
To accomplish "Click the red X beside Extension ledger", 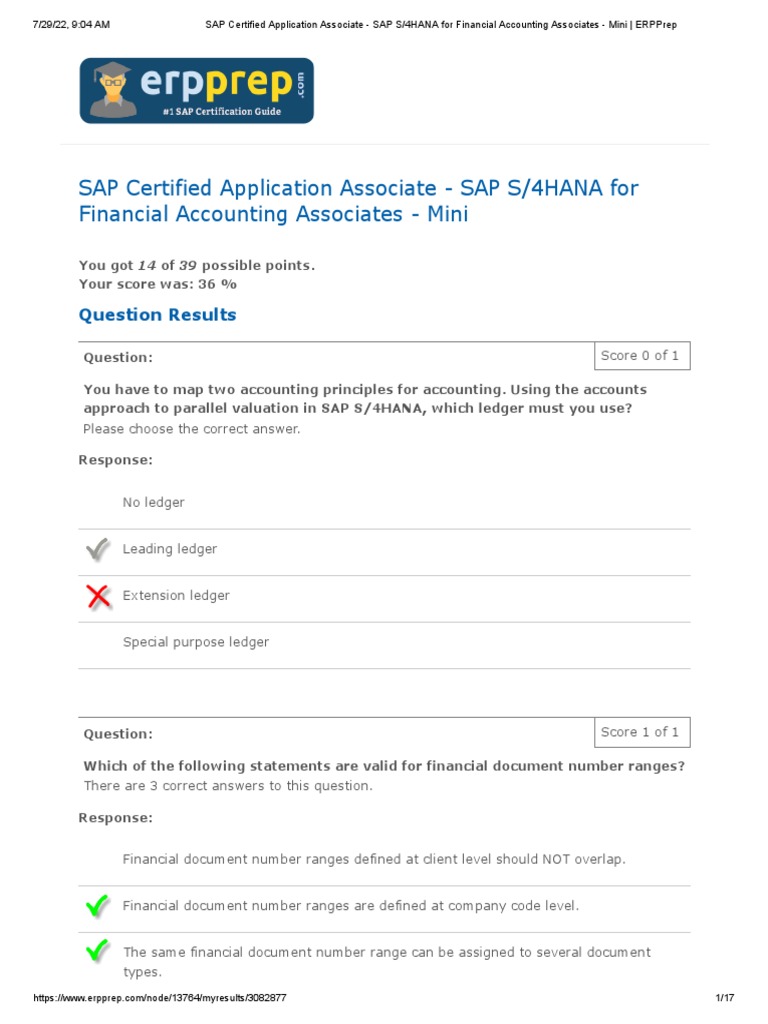I will pyautogui.click(x=98, y=596).
